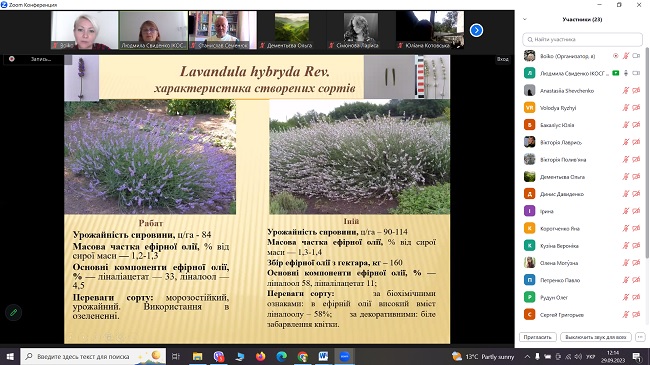Click the recording indicator dot
This screenshot has width=650, height=365.
[12, 59]
